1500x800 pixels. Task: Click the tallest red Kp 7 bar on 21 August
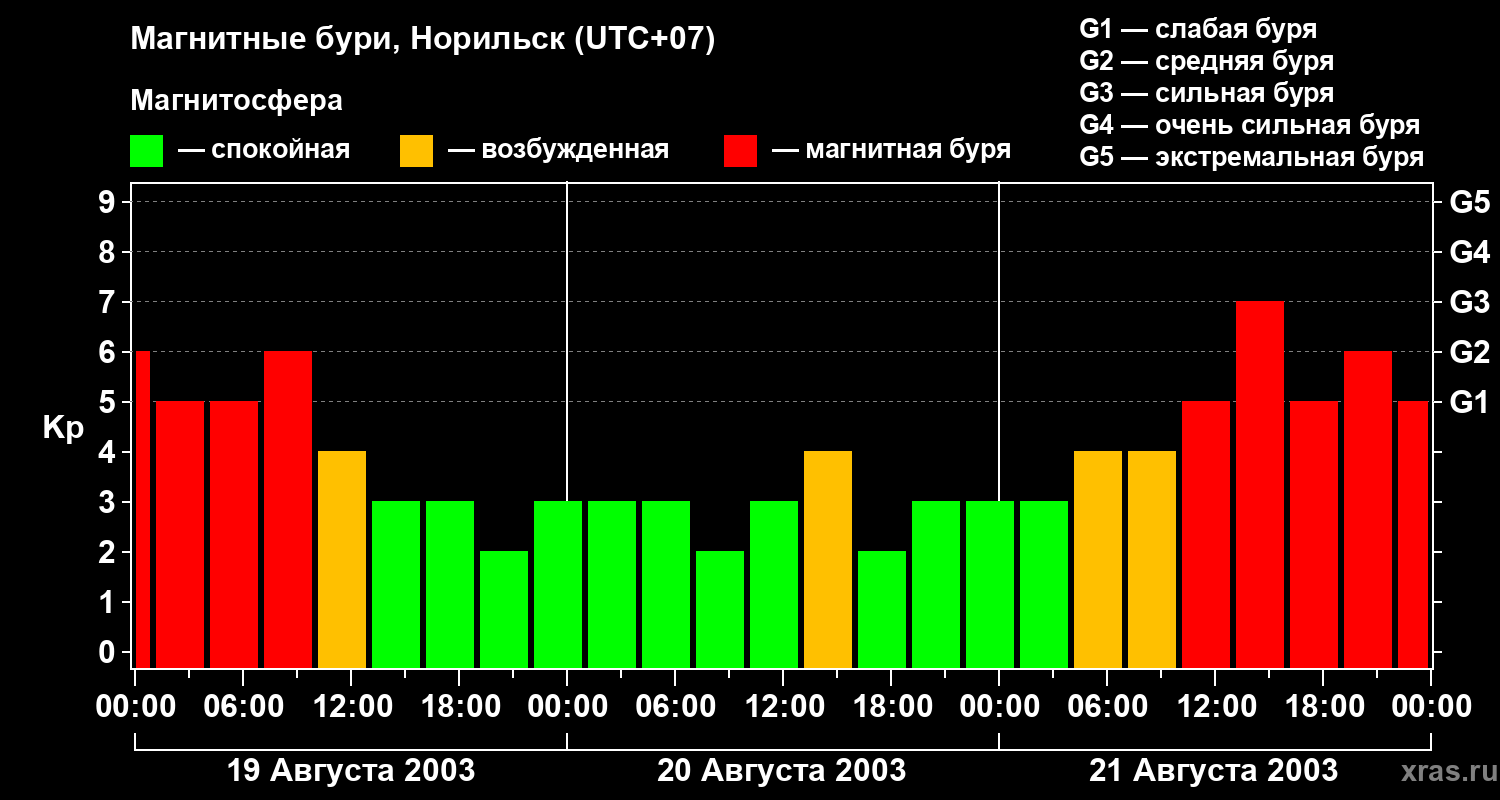coord(1260,484)
